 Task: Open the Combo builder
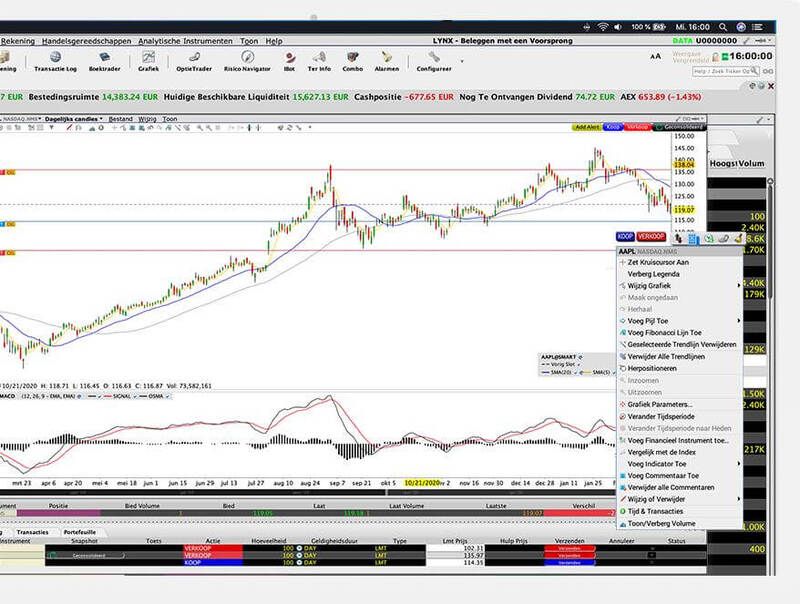click(353, 61)
